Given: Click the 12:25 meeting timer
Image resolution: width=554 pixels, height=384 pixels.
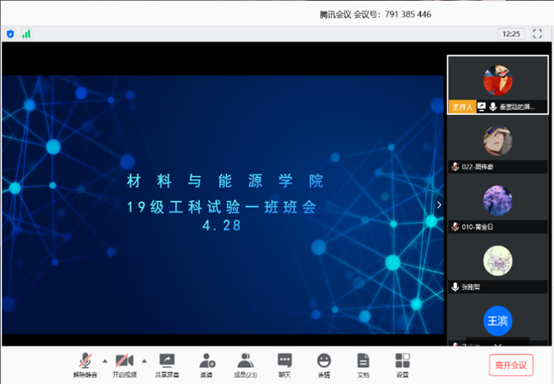Looking at the screenshot, I should (x=511, y=34).
